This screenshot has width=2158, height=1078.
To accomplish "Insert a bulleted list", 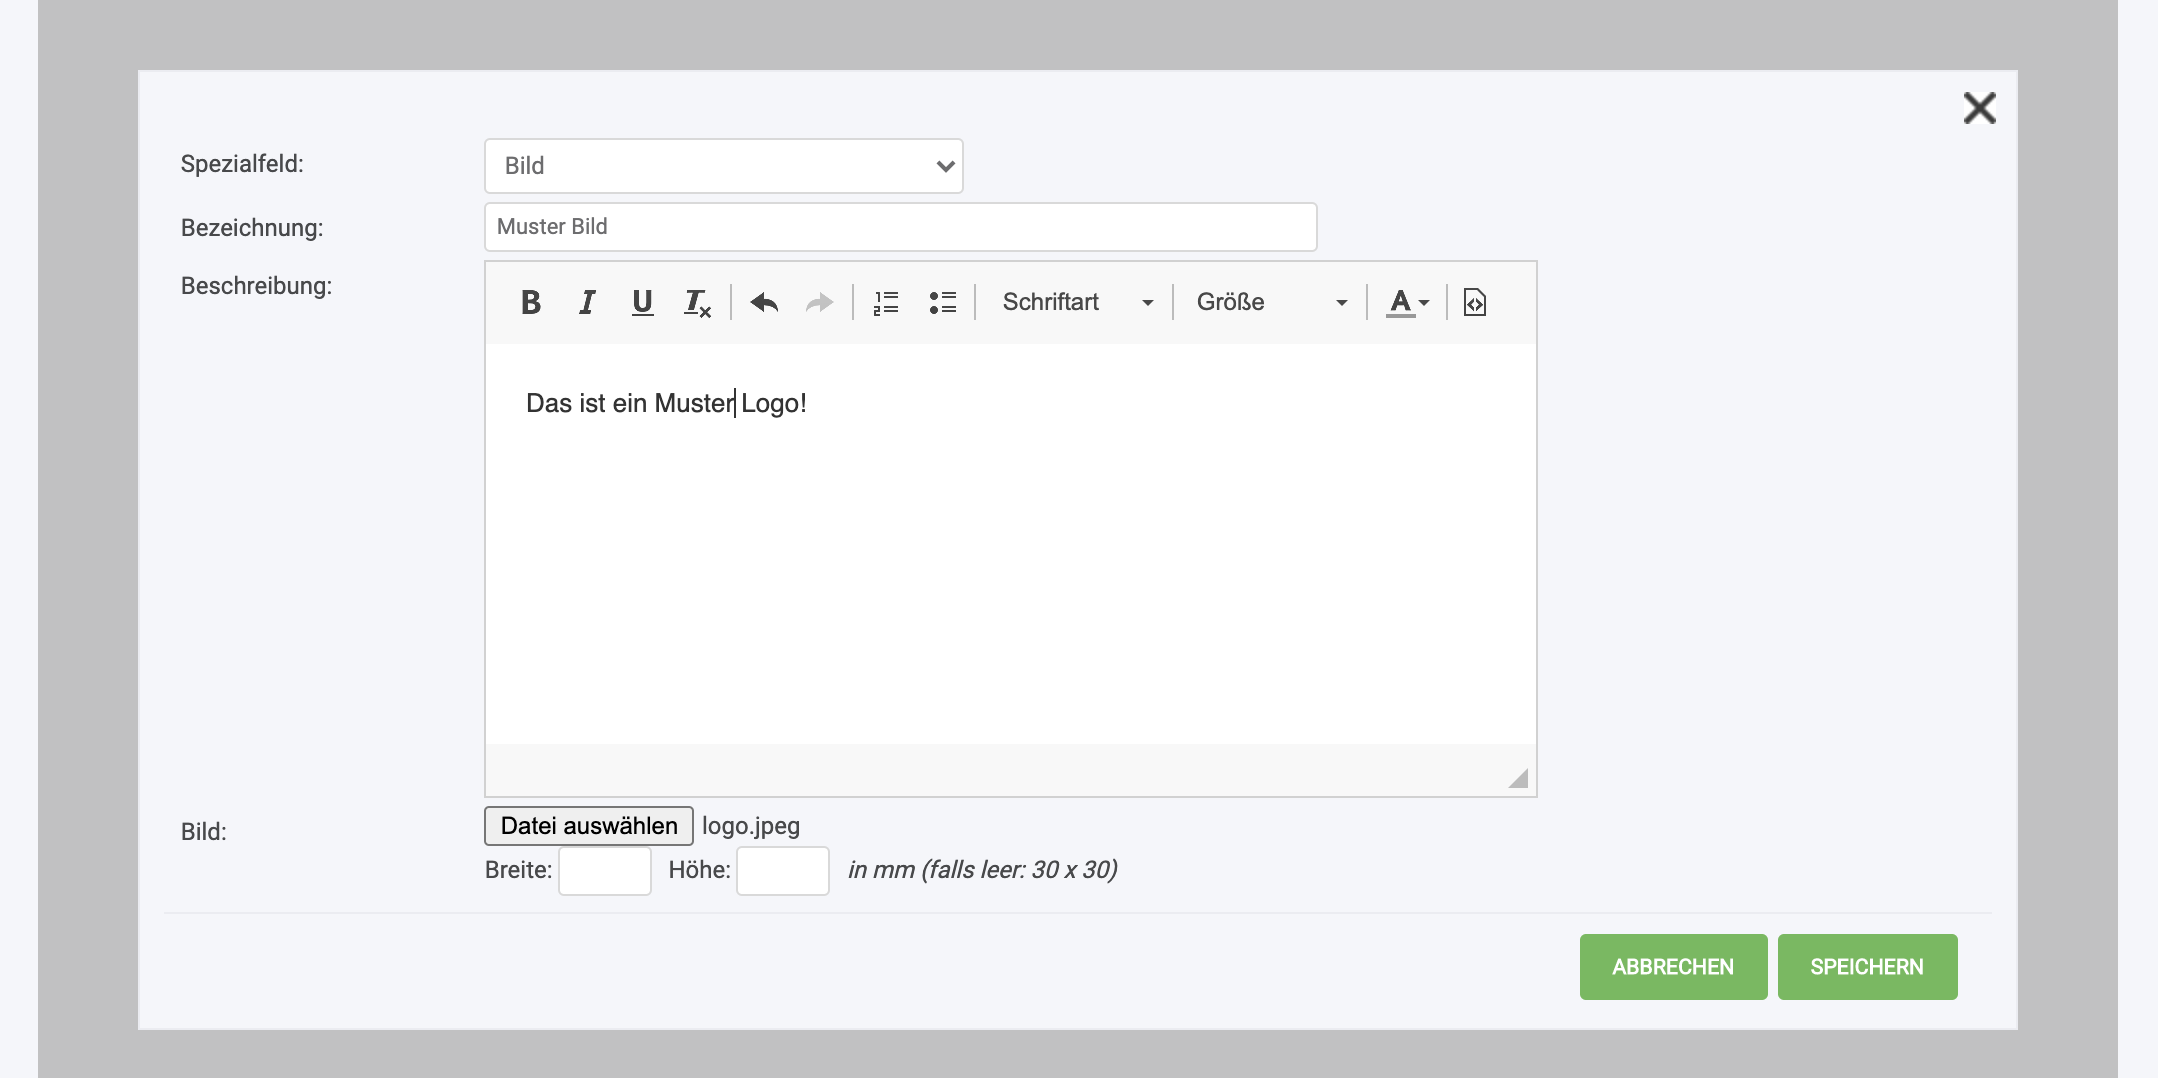I will pyautogui.click(x=942, y=302).
